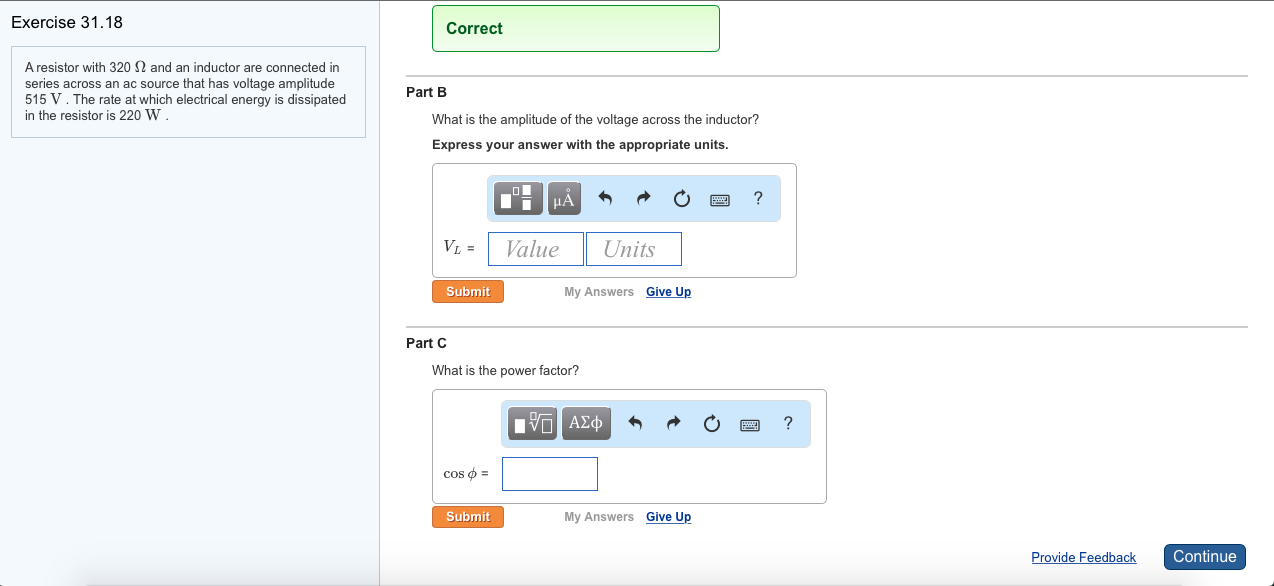Viewport: 1274px width, 586px height.
Task: Reset the Part B answer field
Action: [x=681, y=199]
